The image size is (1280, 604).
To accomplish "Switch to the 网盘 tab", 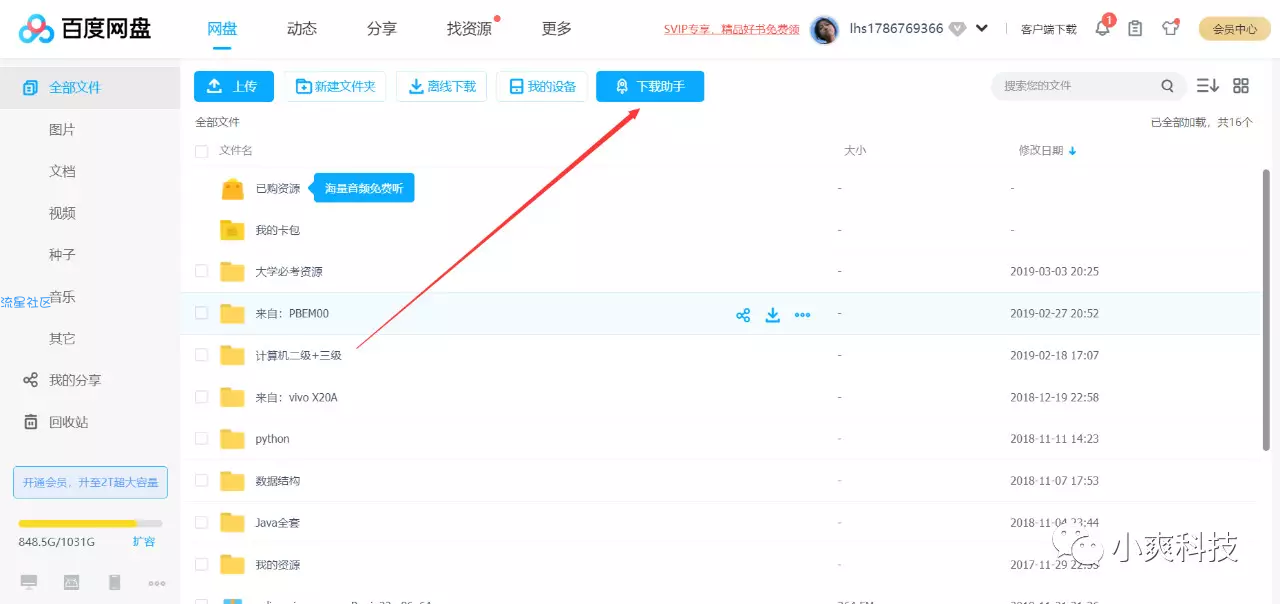I will [x=222, y=29].
